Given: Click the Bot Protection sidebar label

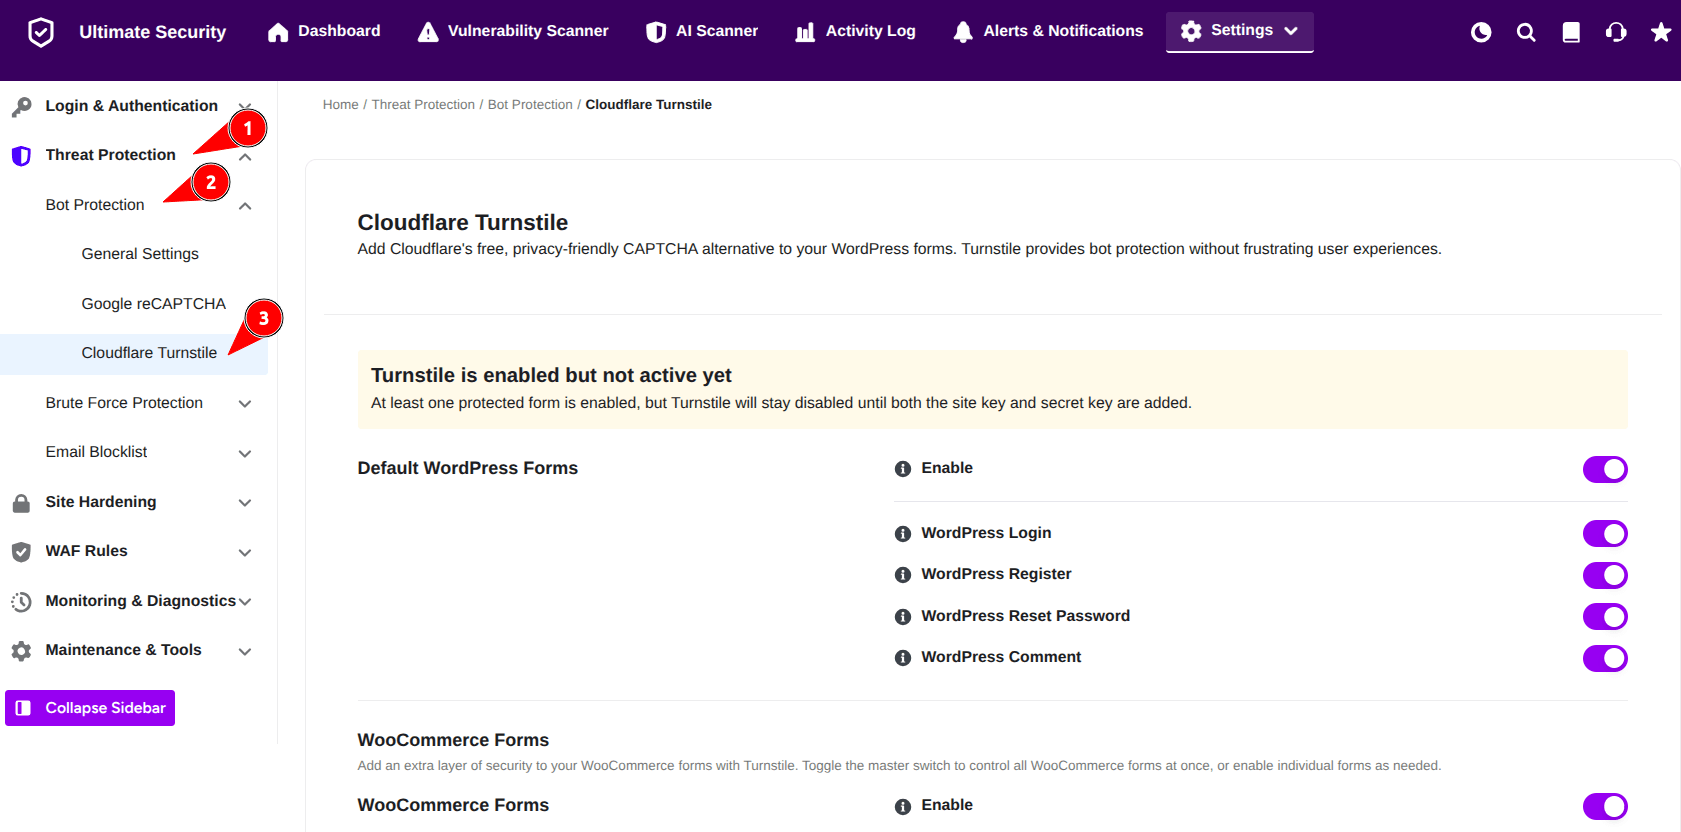Looking at the screenshot, I should point(95,205).
